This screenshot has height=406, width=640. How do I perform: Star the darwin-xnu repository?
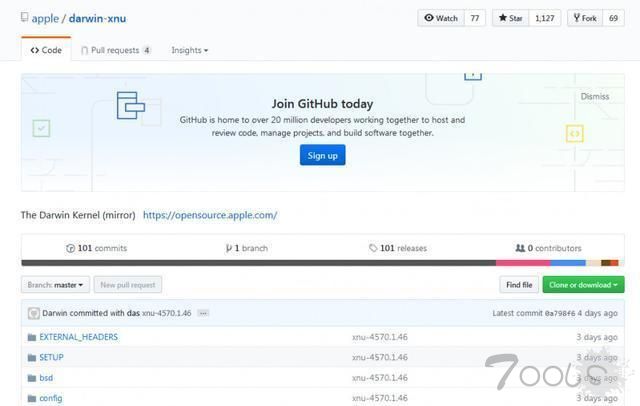(512, 18)
